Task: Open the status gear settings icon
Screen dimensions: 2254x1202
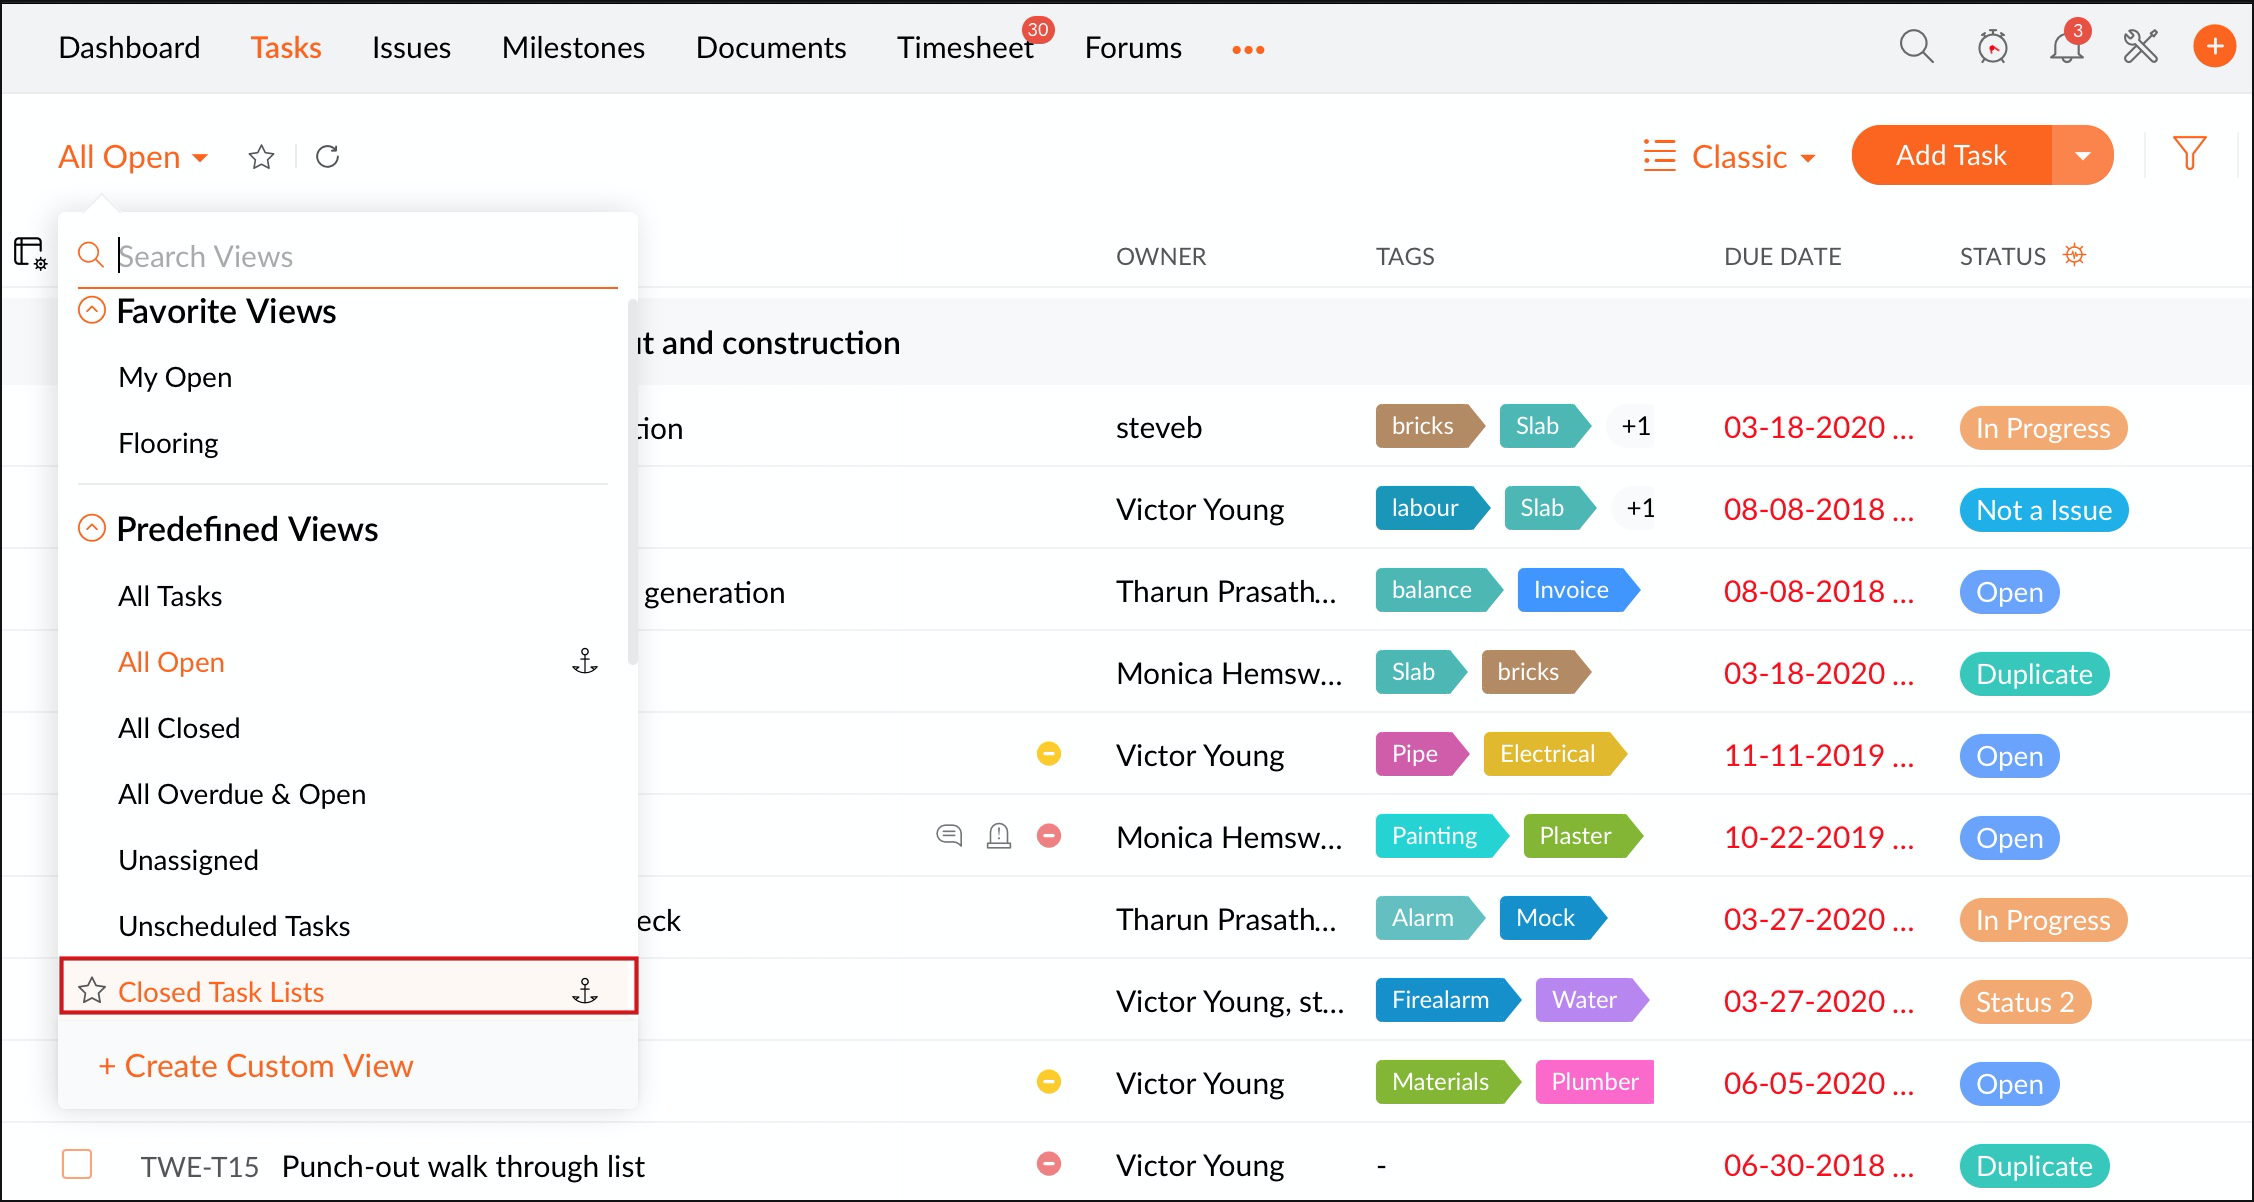Action: click(2075, 255)
